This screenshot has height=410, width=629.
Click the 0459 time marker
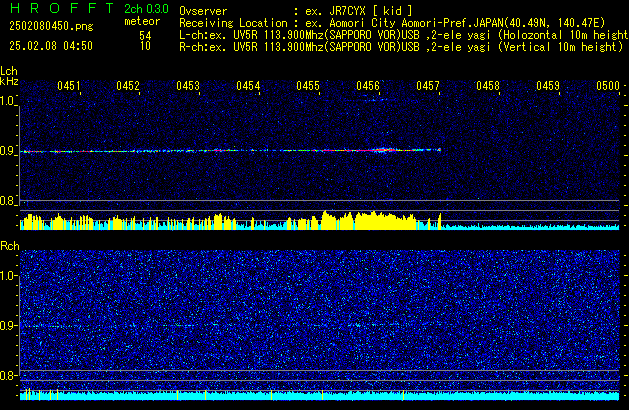548,86
